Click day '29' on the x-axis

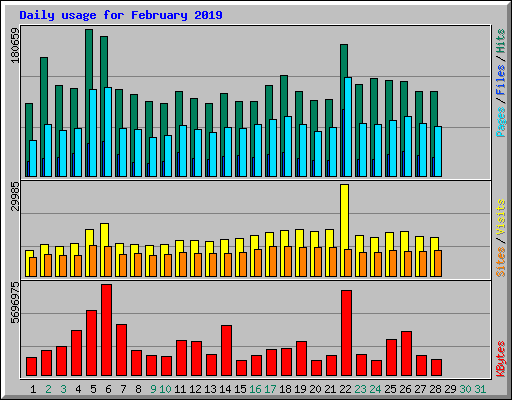pyautogui.click(x=450, y=389)
